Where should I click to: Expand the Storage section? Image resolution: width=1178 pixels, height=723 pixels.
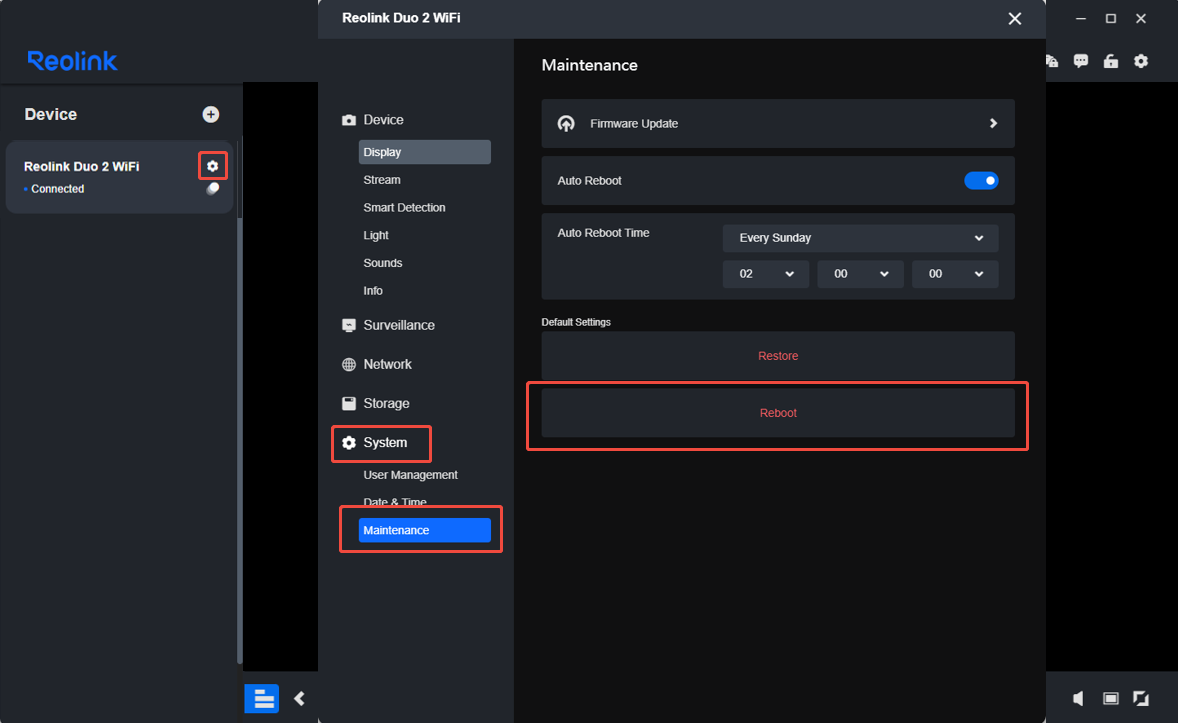click(x=376, y=403)
